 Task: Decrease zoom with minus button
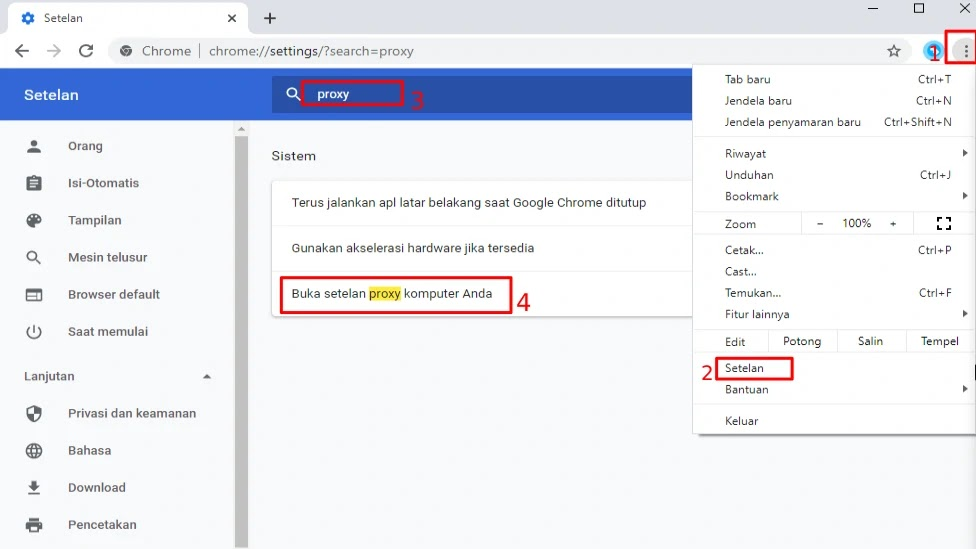820,223
